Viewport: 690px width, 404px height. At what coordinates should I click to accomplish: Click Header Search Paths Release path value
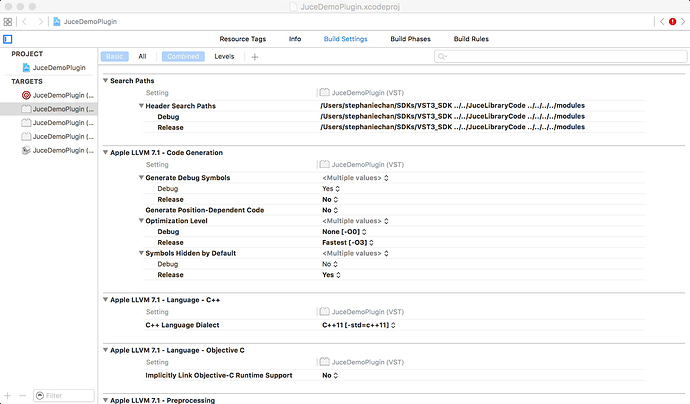[452, 127]
